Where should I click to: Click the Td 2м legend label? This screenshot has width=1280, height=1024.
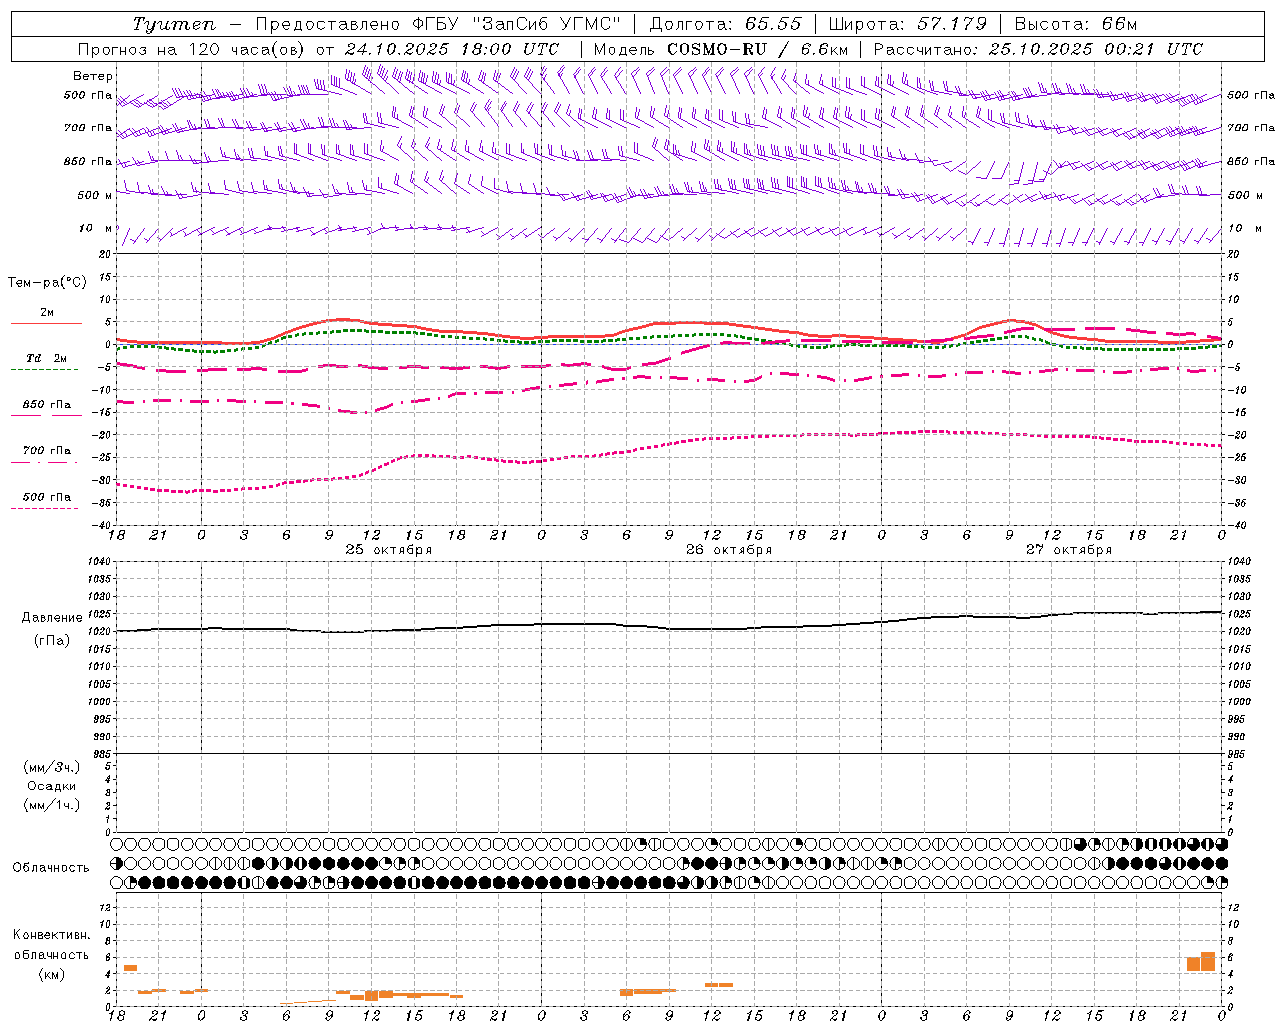click(x=46, y=358)
